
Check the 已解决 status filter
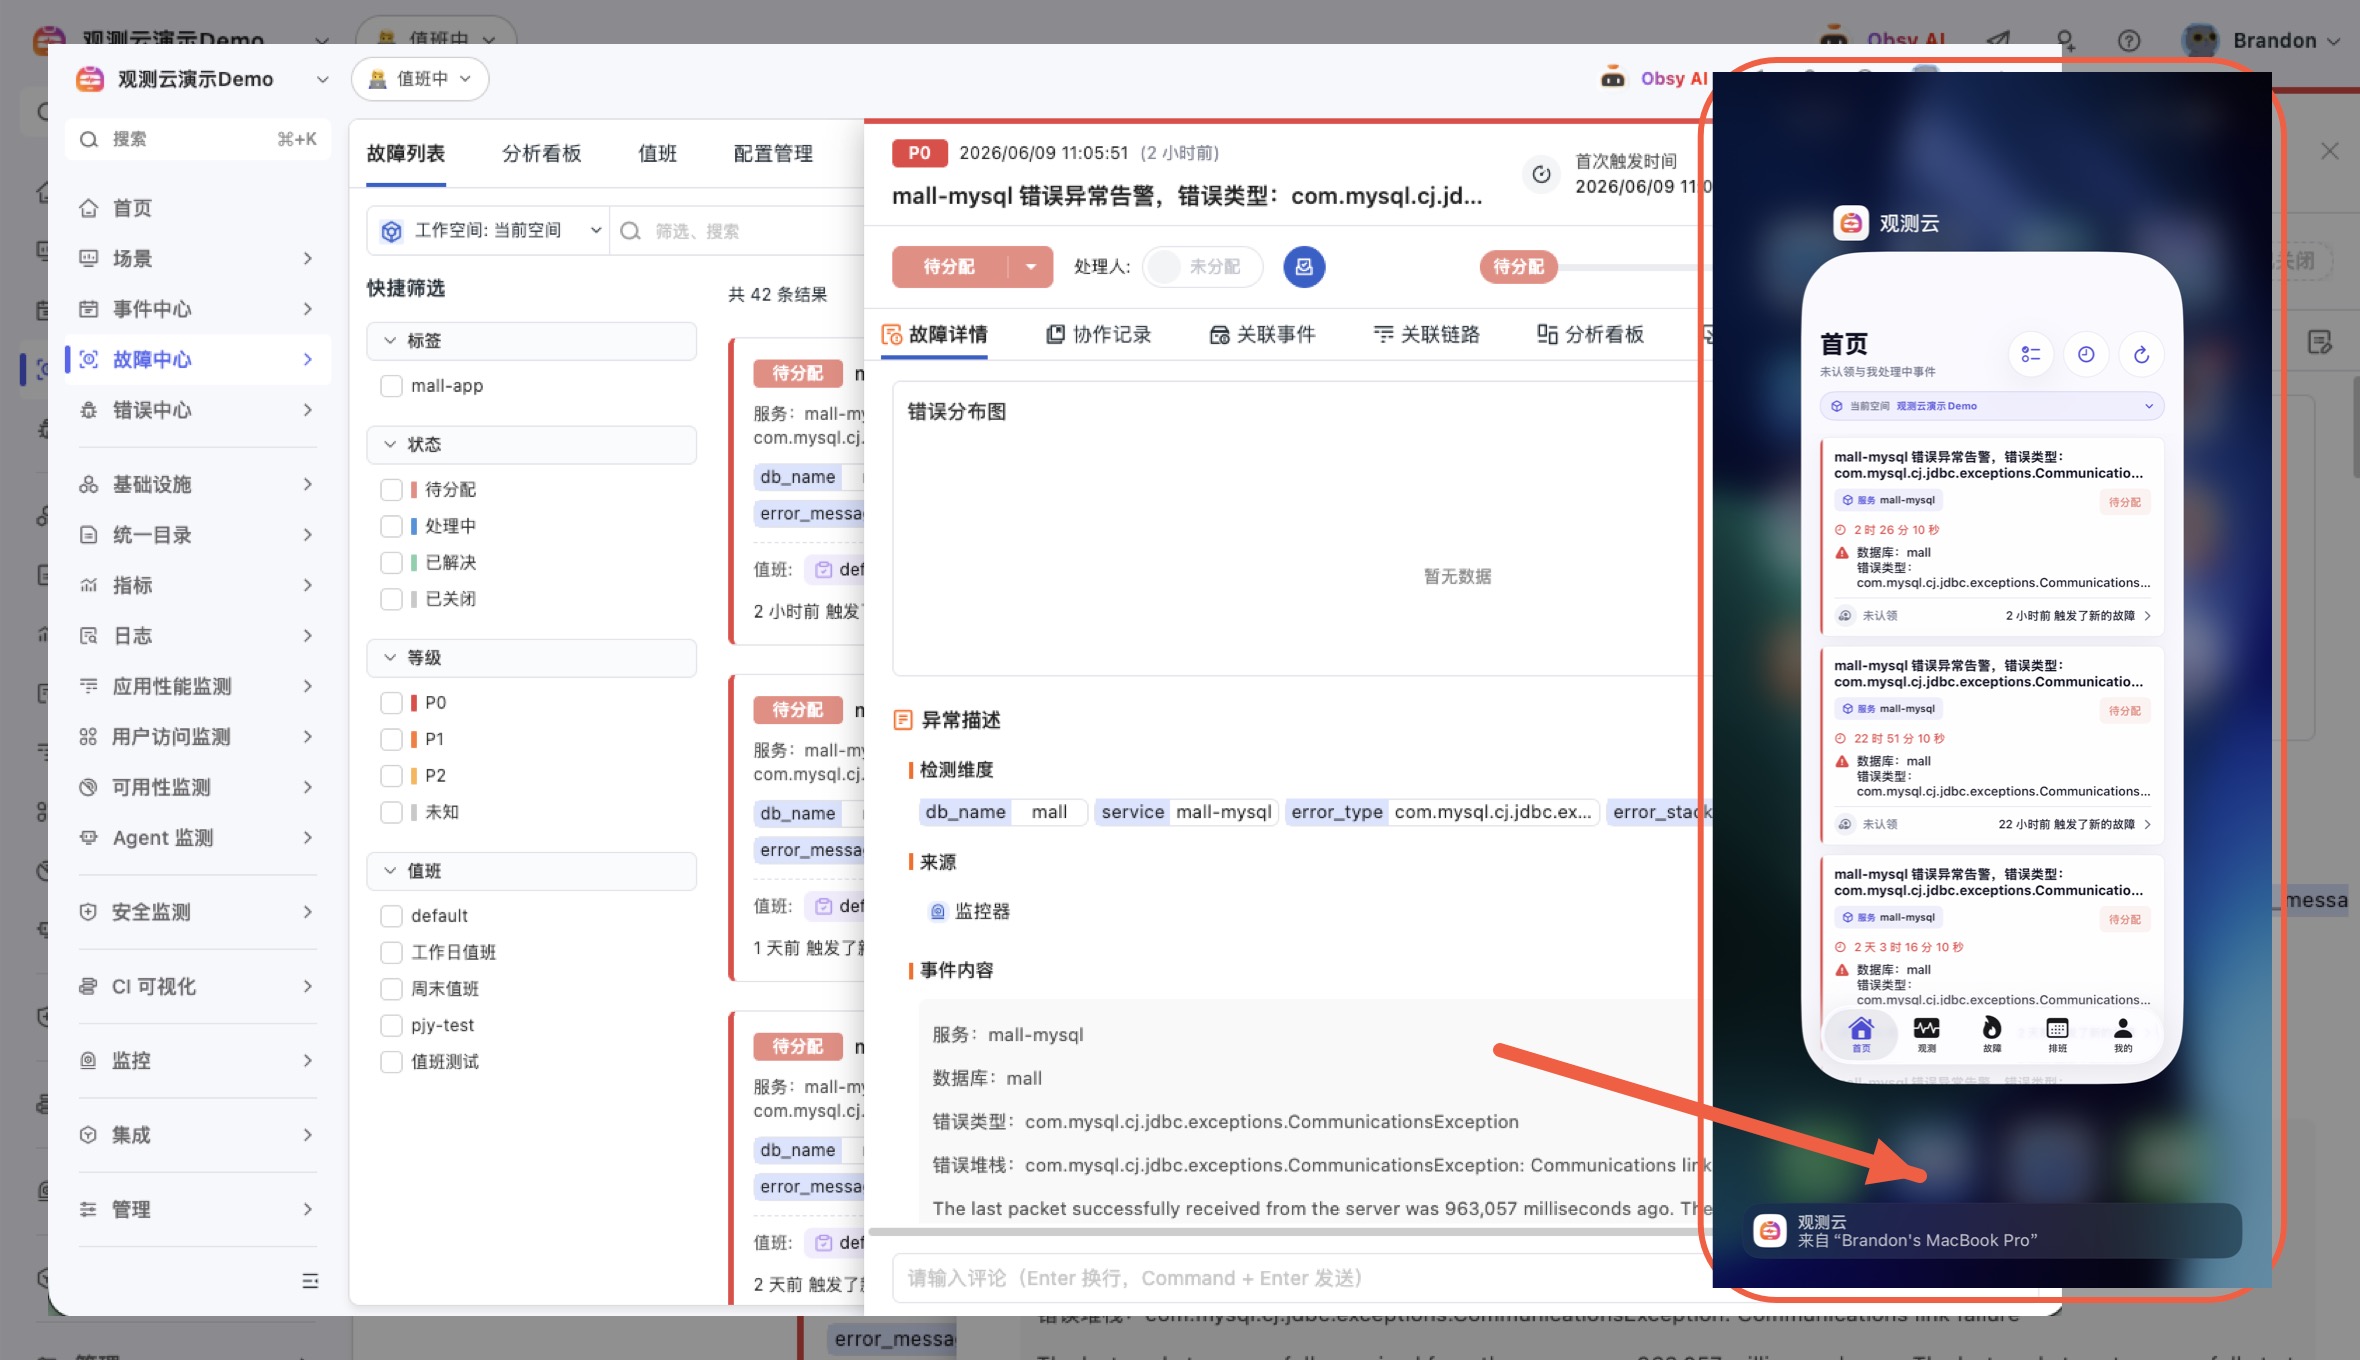[392, 563]
